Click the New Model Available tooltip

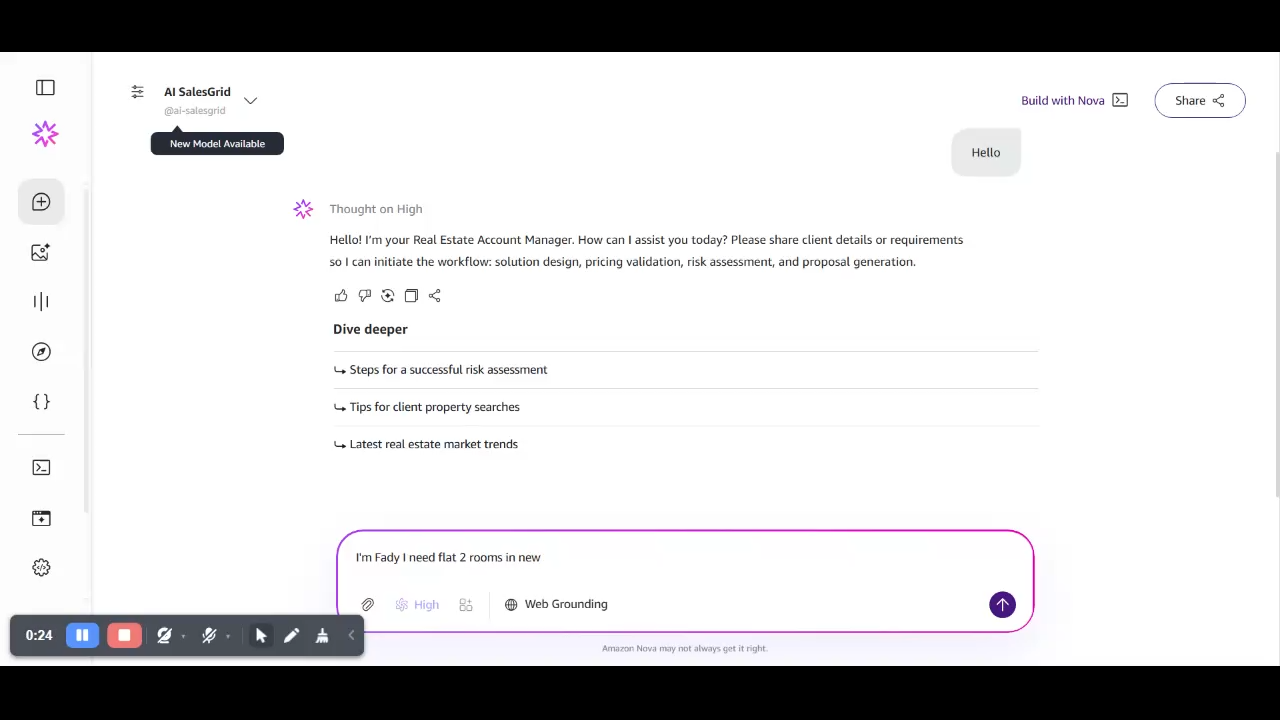[217, 143]
